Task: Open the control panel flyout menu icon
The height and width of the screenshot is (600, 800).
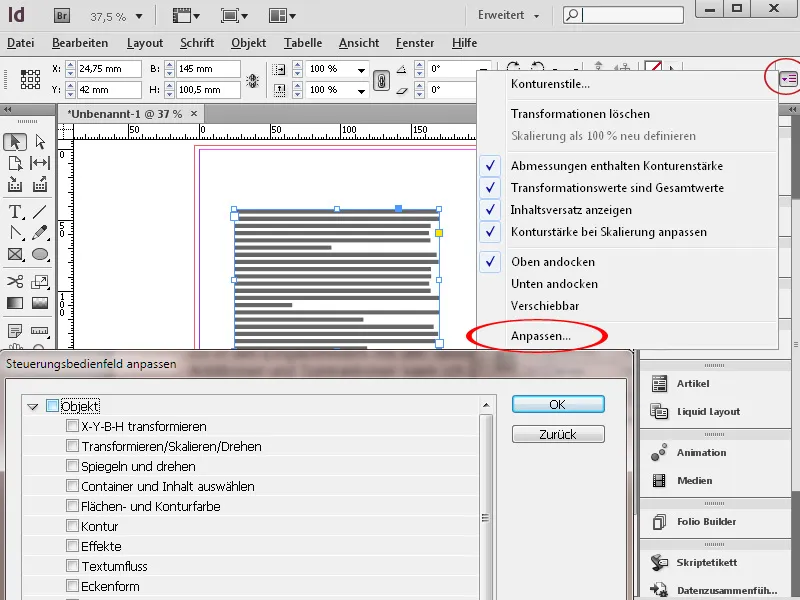Action: [788, 79]
